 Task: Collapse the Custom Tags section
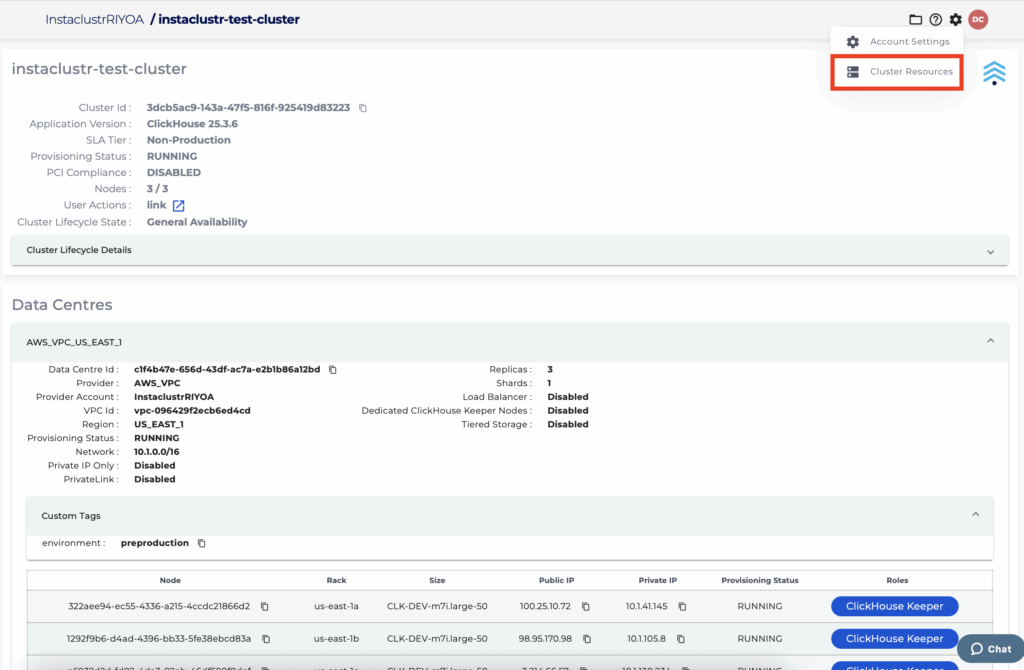[975, 515]
